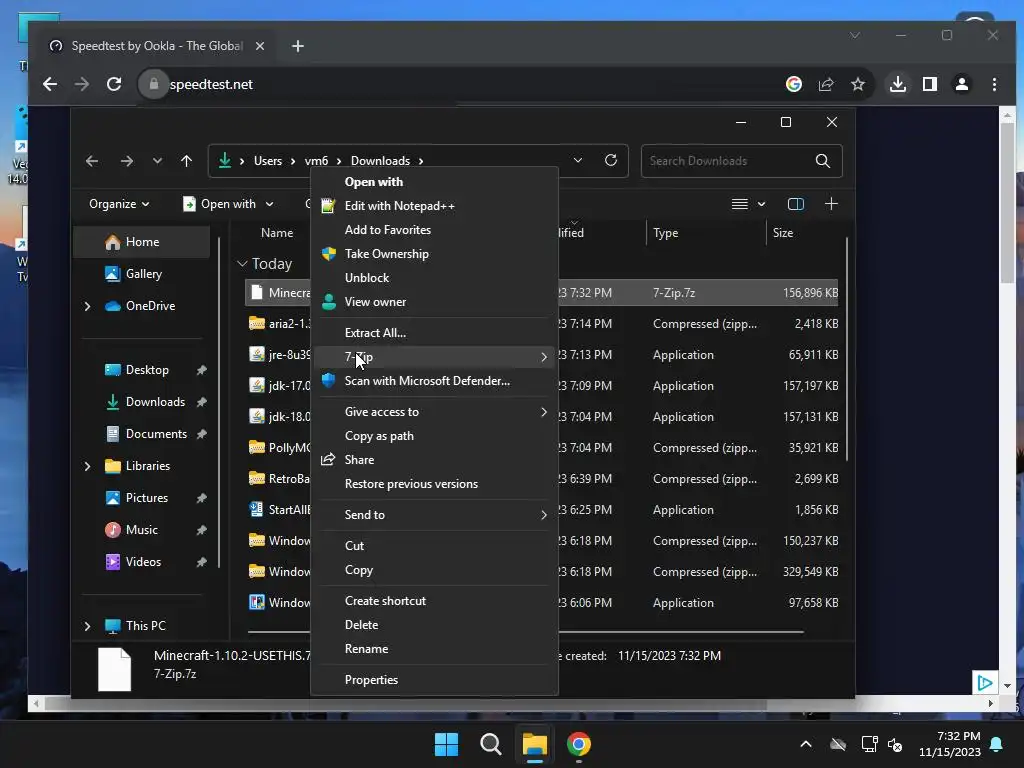Click the search magnifier in Explorer

click(x=823, y=161)
